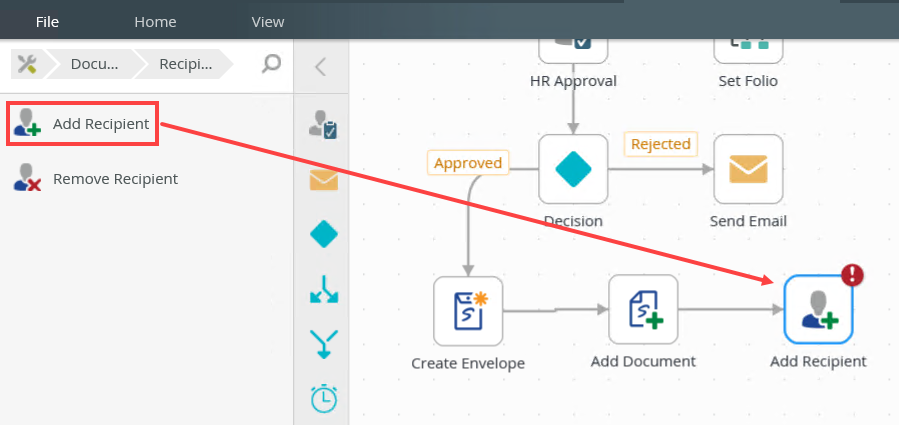The image size is (899, 425).
Task: Select the User Task icon in favorites bar
Action: pos(323,124)
